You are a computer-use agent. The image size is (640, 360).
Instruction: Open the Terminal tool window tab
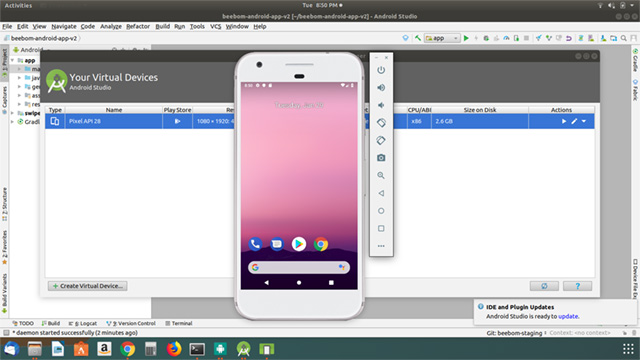click(x=179, y=323)
